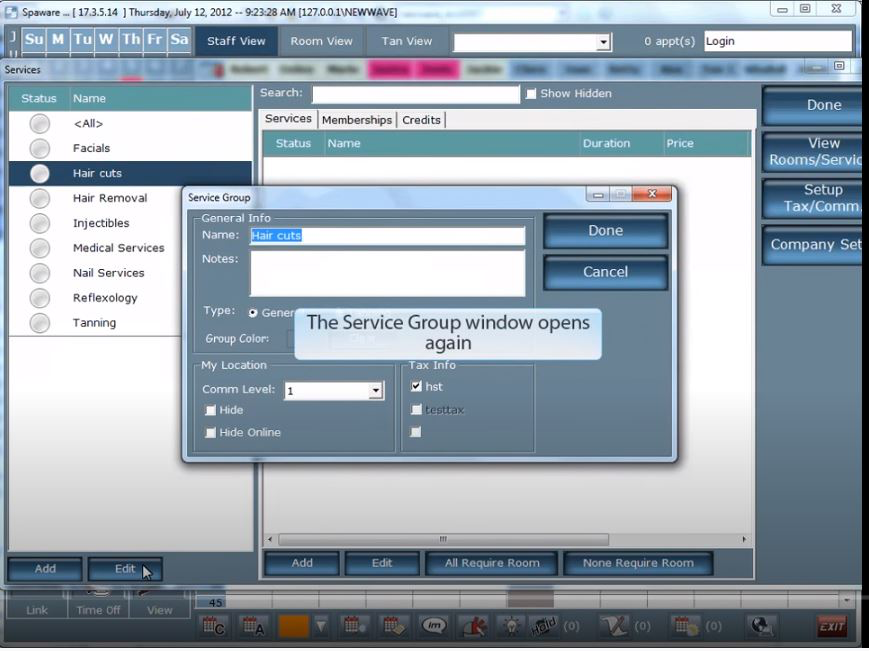869x651 pixels.
Task: Click Add below the service group list
Action: point(45,569)
